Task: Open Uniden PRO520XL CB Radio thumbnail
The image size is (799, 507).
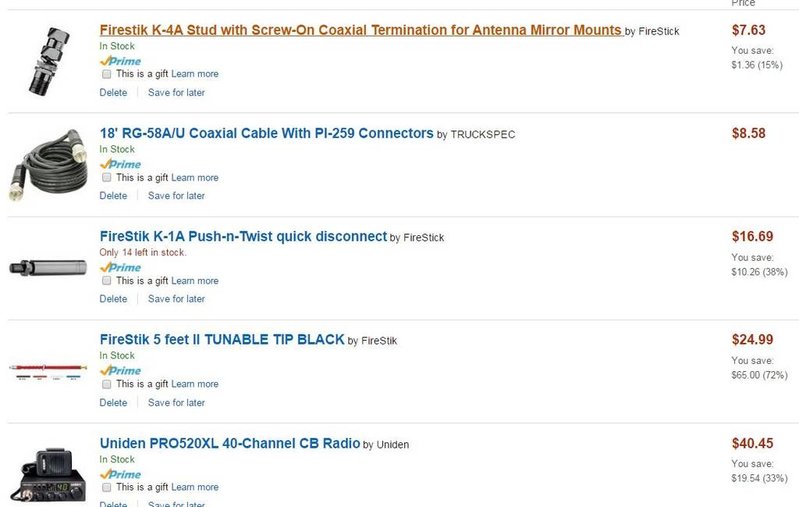Action: pos(48,475)
